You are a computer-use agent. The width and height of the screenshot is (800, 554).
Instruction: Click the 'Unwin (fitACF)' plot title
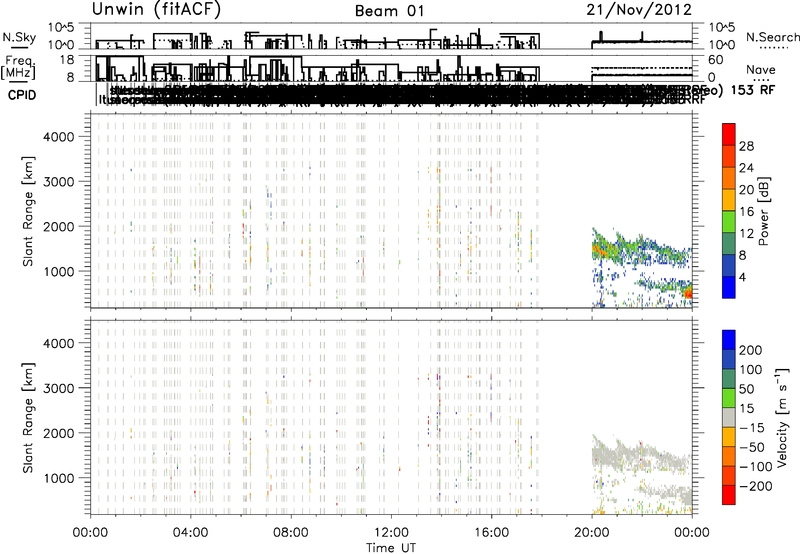click(156, 9)
